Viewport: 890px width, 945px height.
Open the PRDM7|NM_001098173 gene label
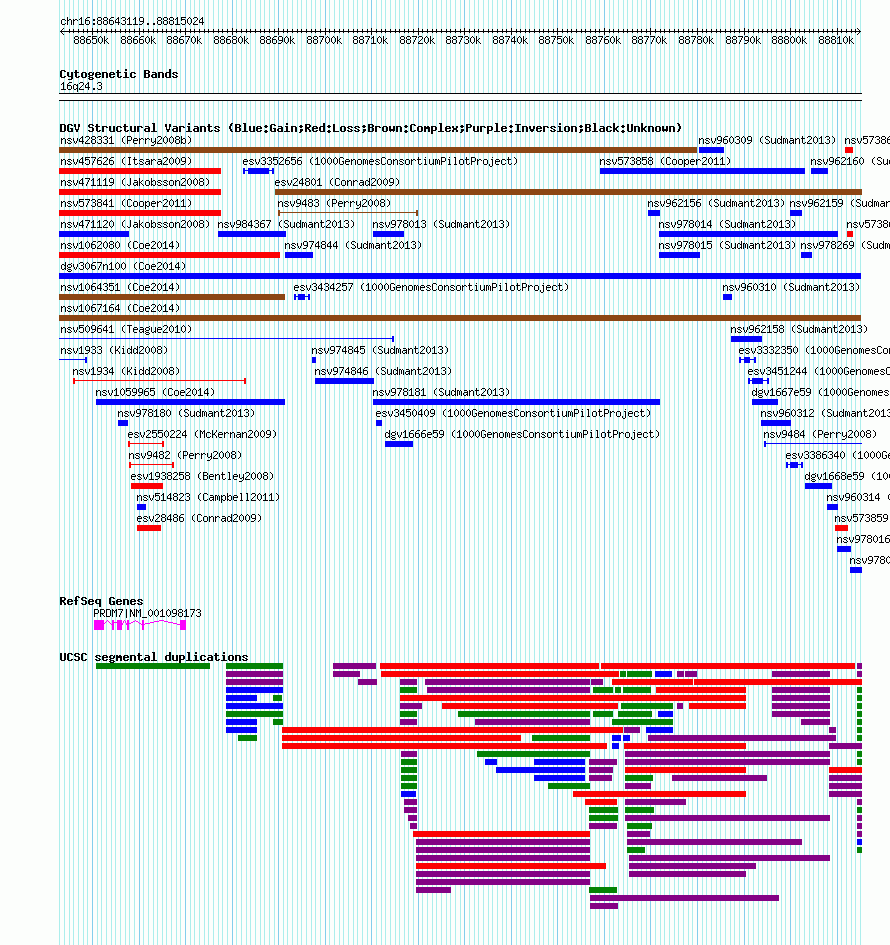148,614
